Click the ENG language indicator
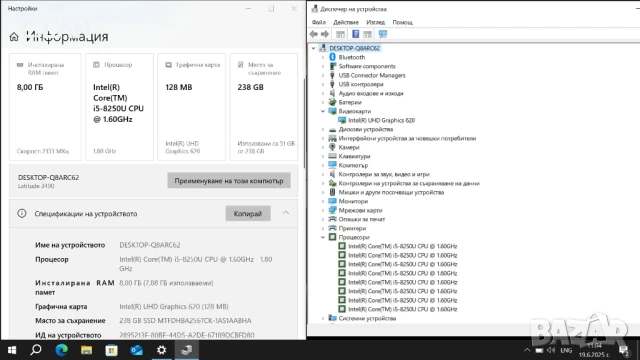The height and width of the screenshot is (360, 640). click(x=566, y=350)
